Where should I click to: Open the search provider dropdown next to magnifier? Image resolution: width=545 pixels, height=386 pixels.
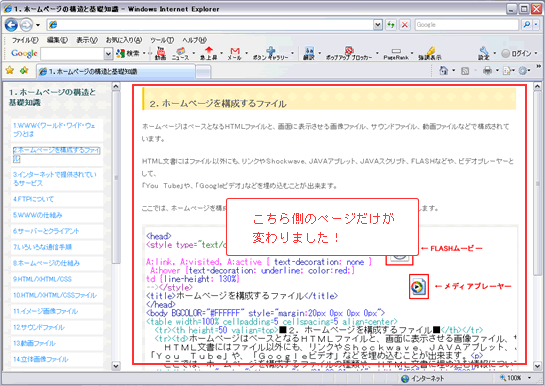[536, 25]
